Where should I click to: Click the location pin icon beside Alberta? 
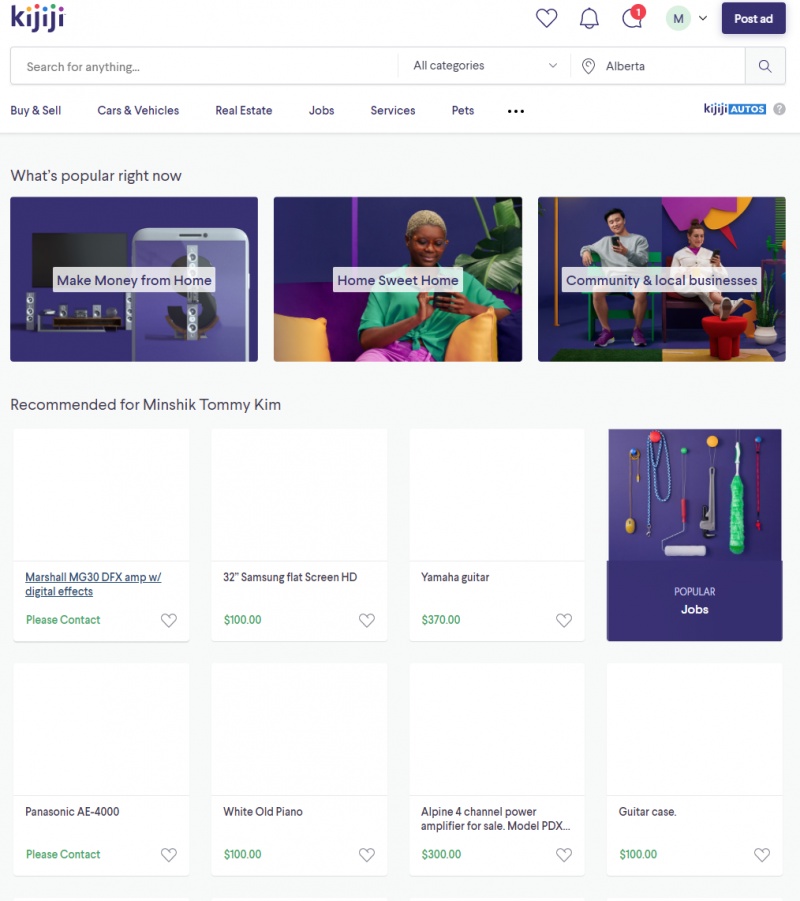pos(589,67)
